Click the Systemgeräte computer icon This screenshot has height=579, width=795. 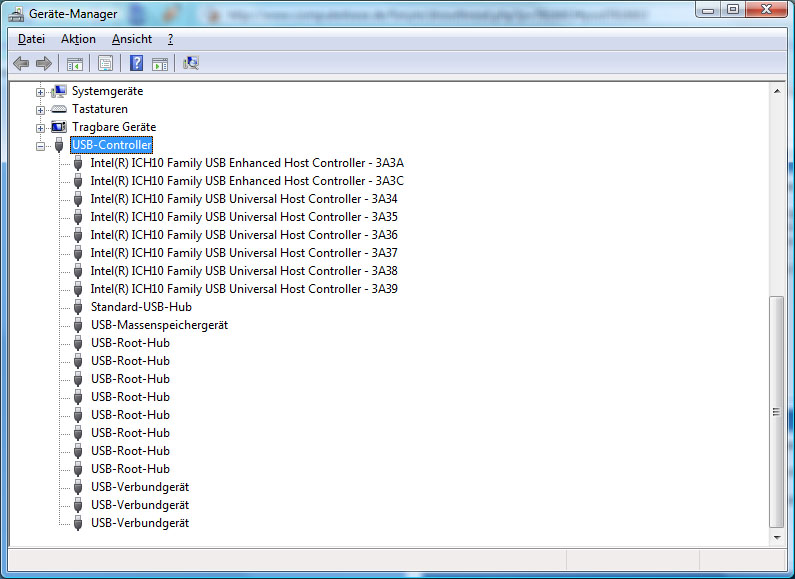point(59,92)
